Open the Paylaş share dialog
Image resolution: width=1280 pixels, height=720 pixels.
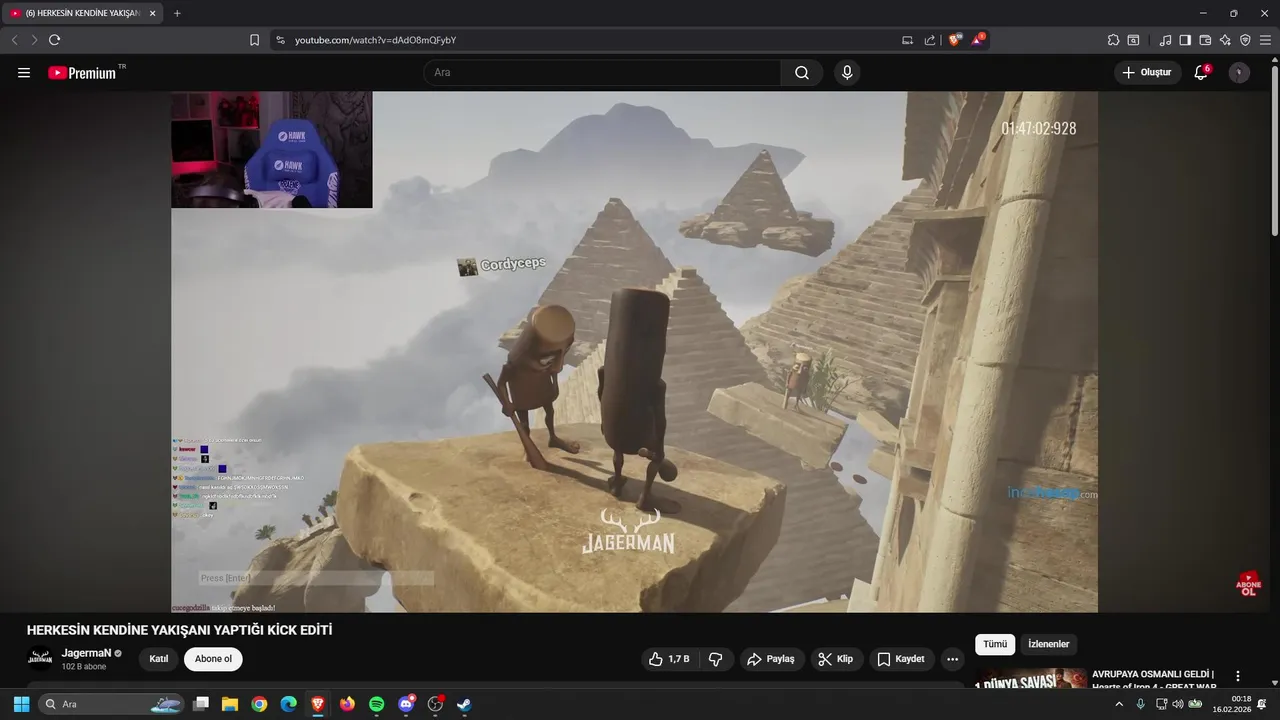click(770, 659)
